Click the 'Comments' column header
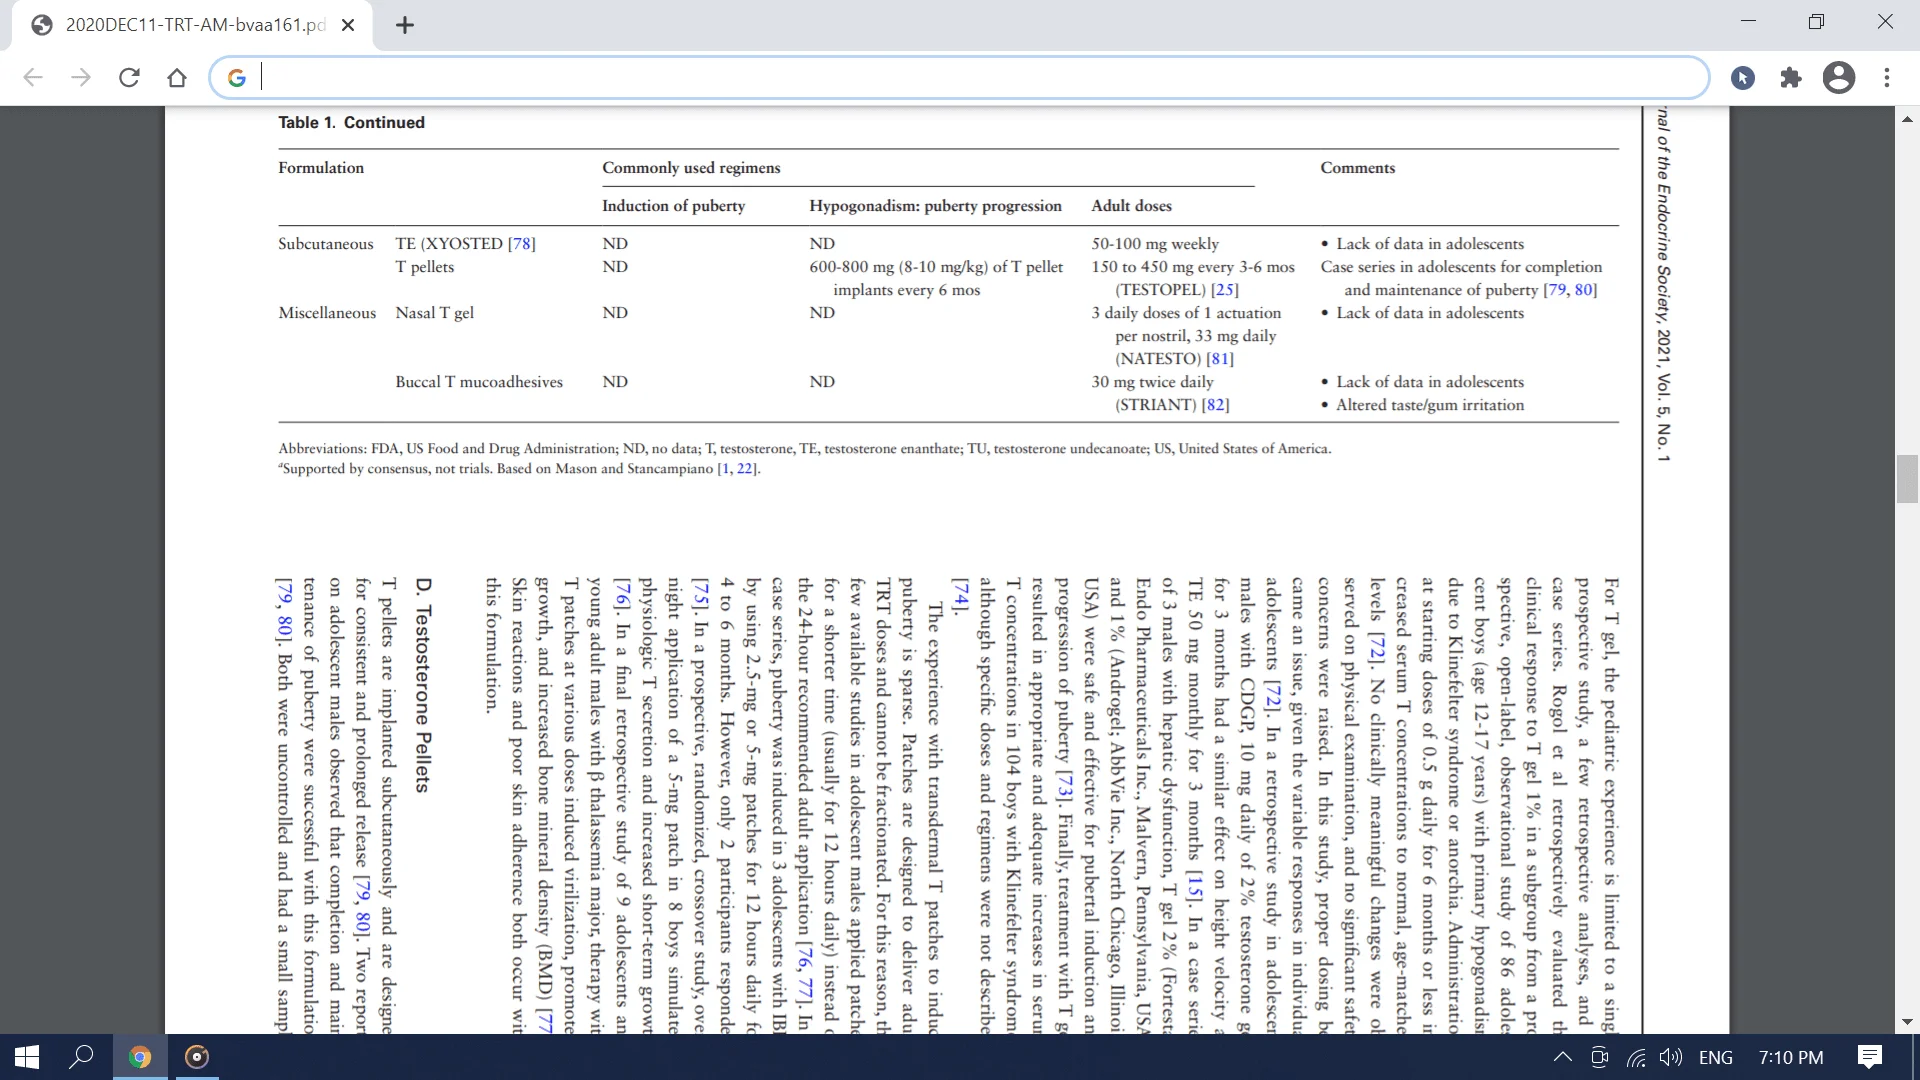This screenshot has height=1080, width=1920. coord(1357,168)
